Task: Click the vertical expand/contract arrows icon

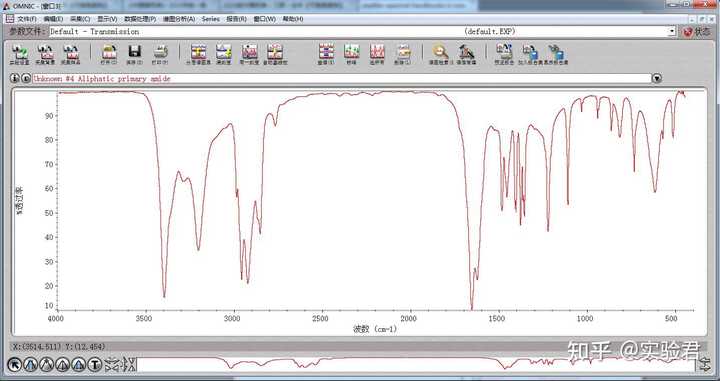Action: coord(130,365)
